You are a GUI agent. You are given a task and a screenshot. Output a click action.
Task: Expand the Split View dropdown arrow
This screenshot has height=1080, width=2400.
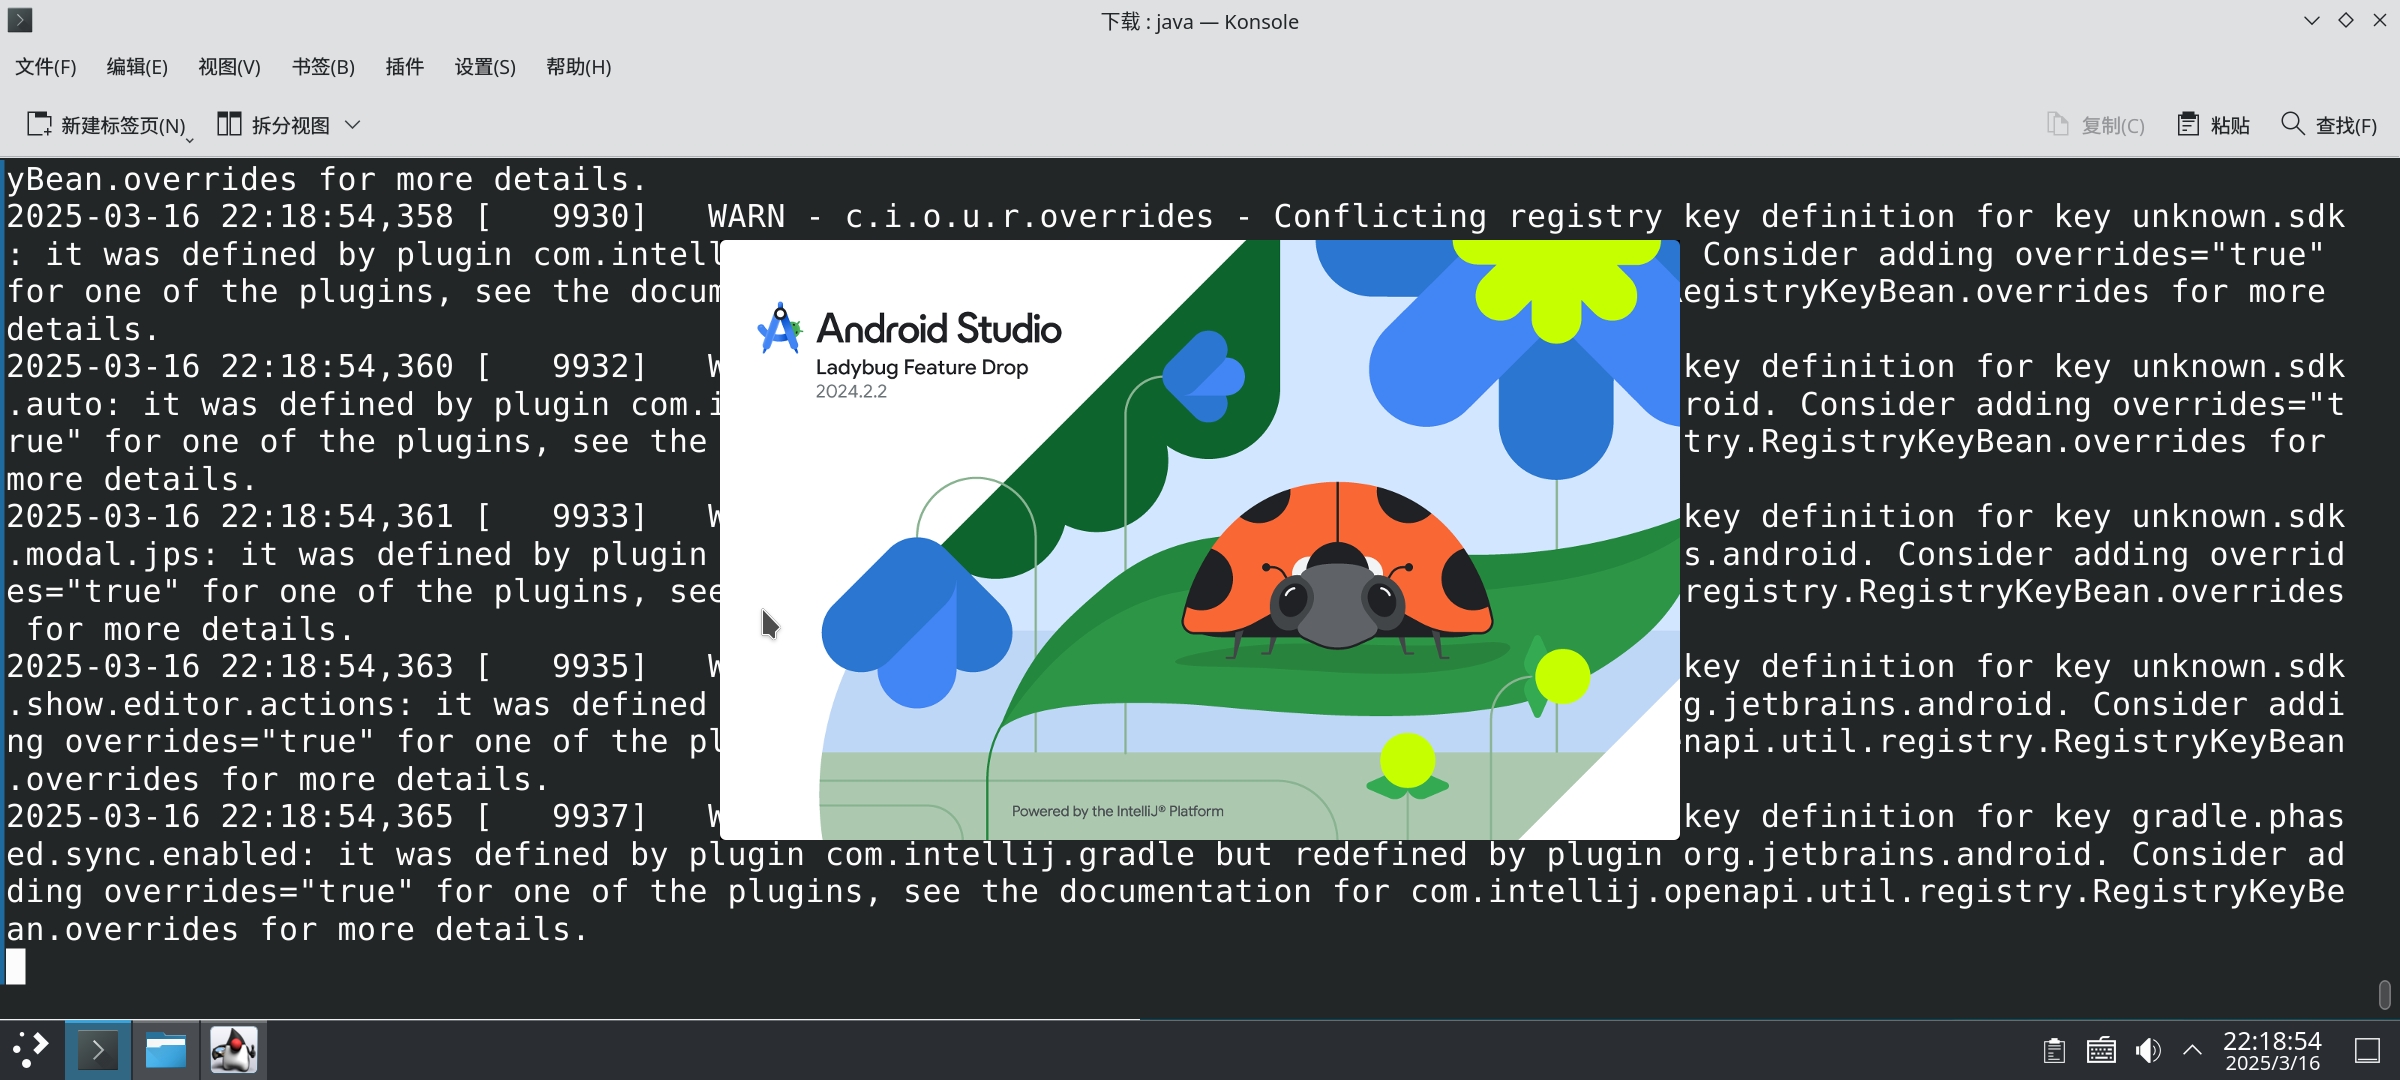[352, 124]
